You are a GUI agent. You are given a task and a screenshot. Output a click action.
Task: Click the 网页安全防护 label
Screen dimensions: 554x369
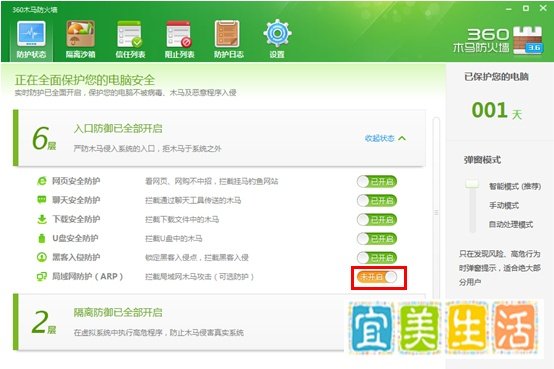[x=76, y=181]
